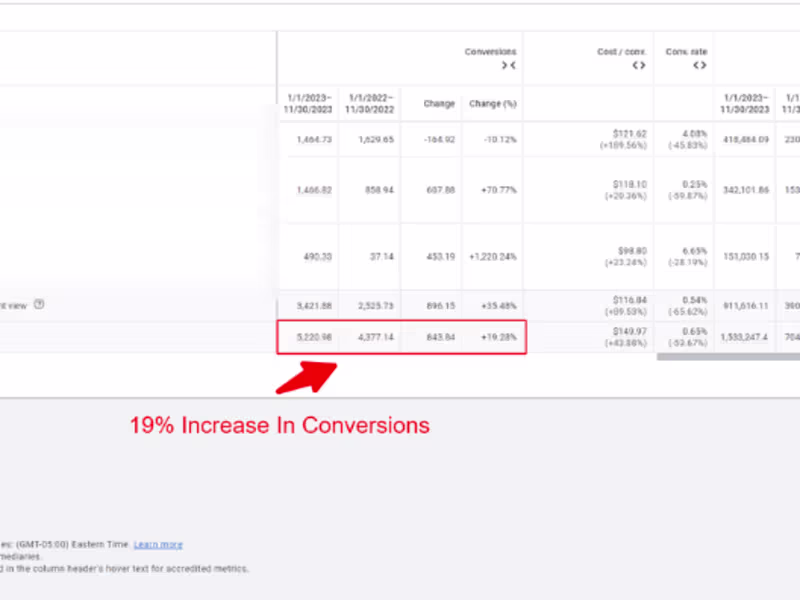800x600 pixels.
Task: Expand the Cost / conv. comparison arrows
Action: click(x=639, y=65)
